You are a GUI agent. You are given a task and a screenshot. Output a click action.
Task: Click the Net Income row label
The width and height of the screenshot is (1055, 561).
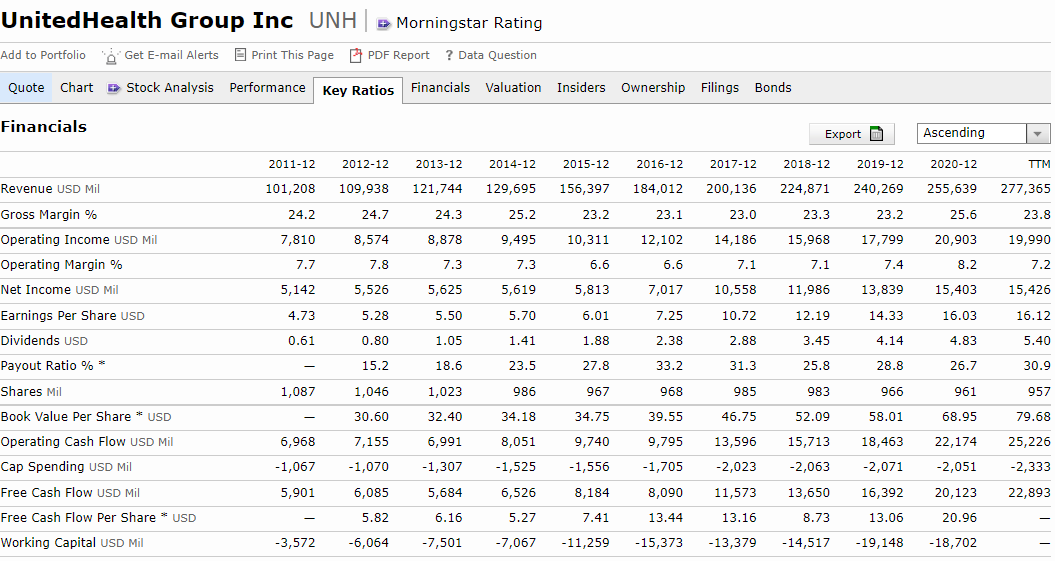(x=59, y=290)
